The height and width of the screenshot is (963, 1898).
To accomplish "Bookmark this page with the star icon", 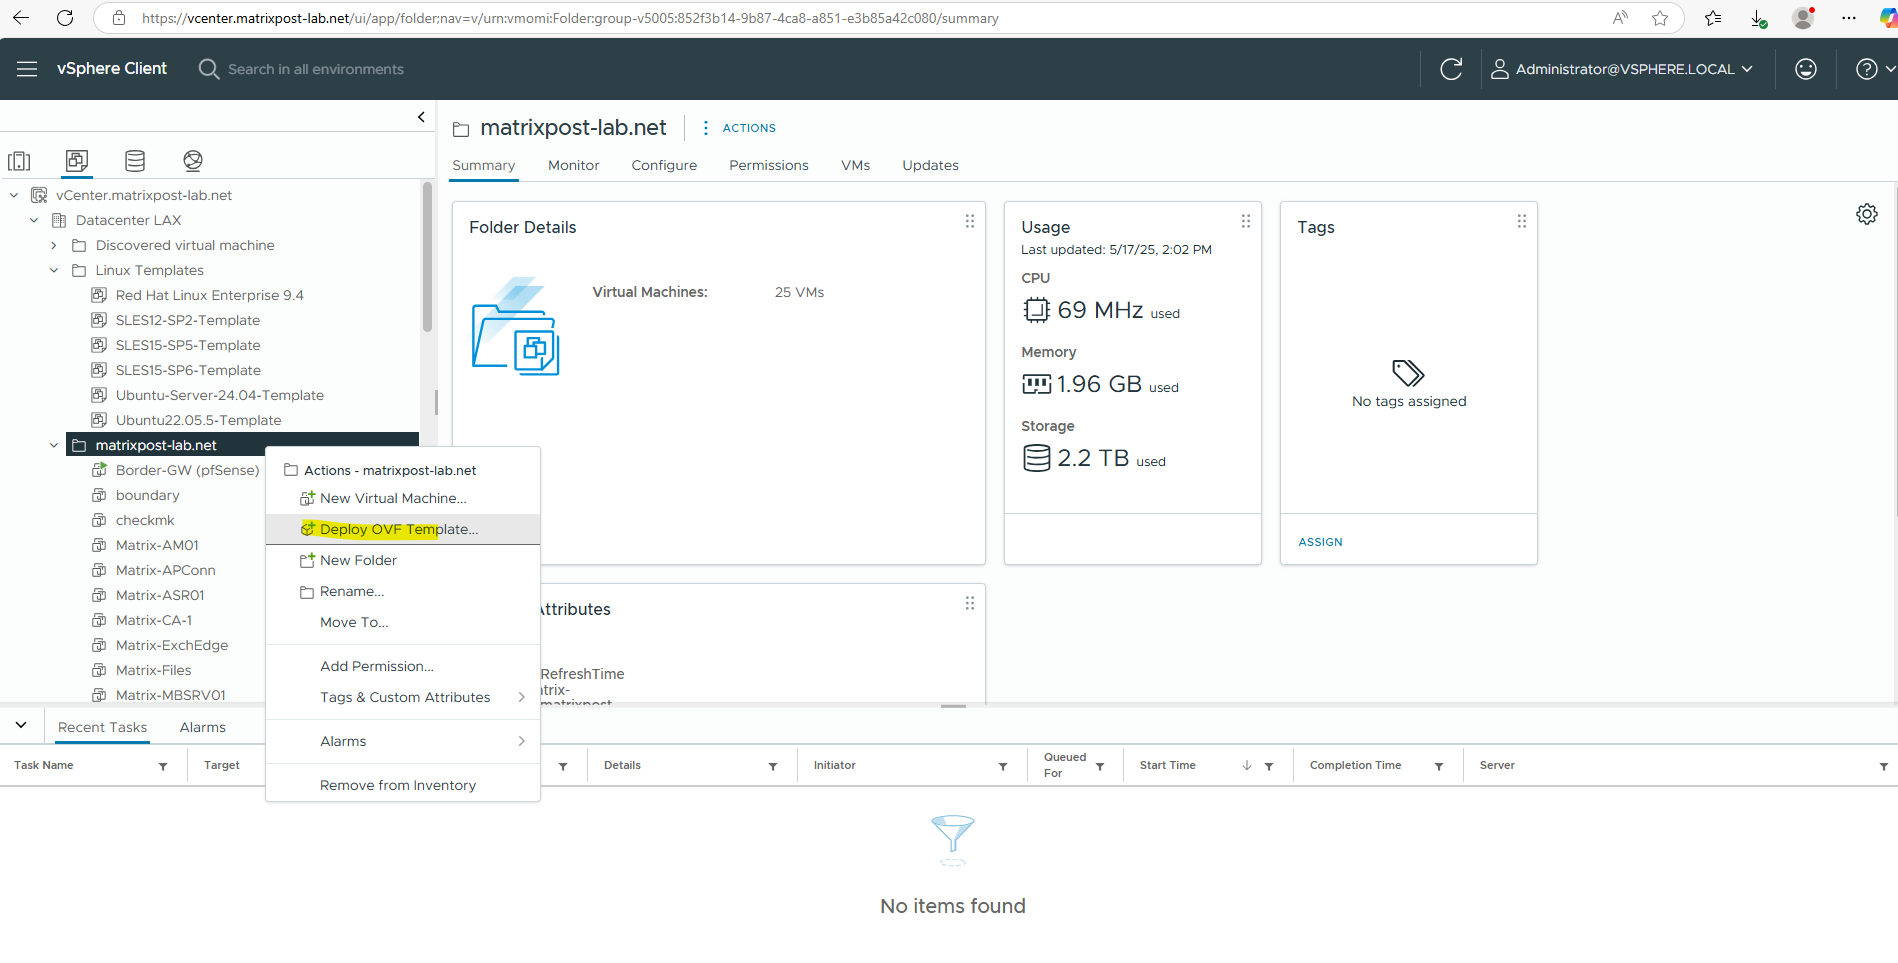I will click(1660, 18).
